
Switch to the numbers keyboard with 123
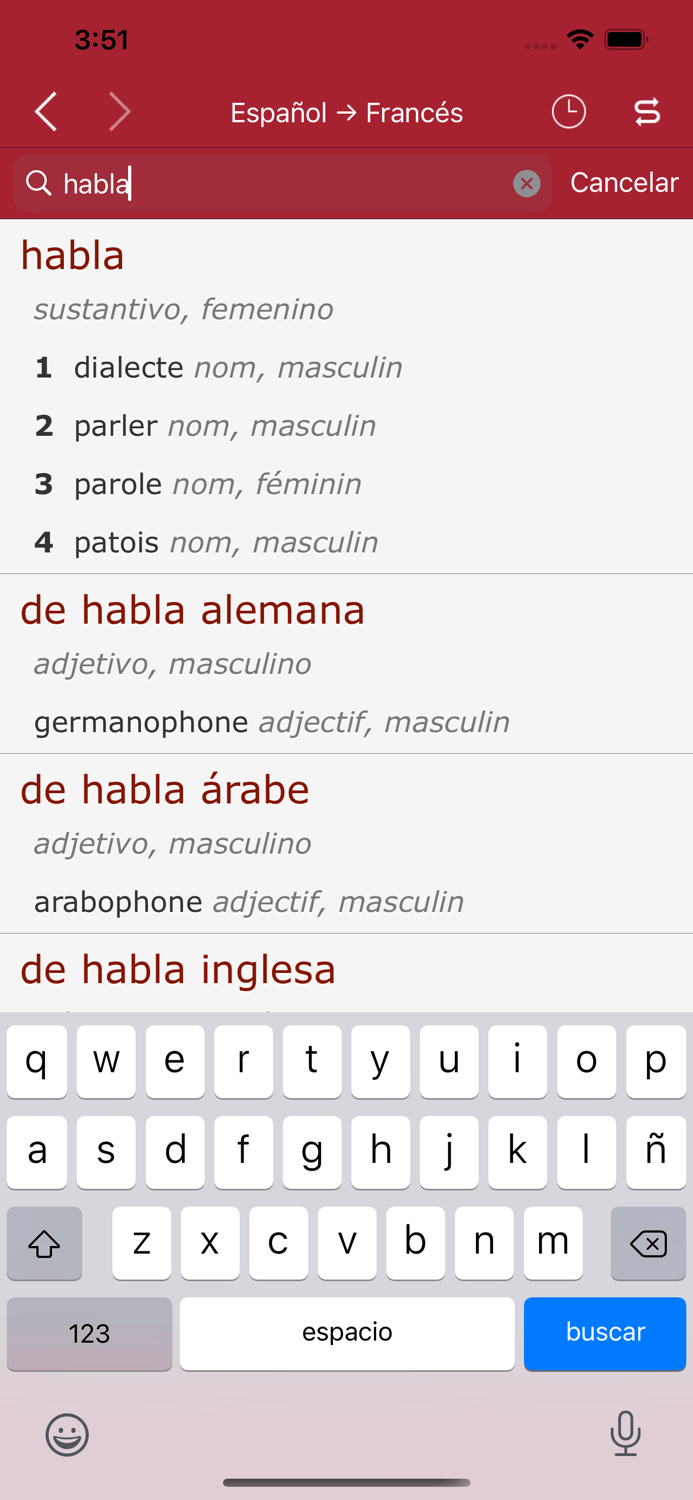coord(89,1333)
